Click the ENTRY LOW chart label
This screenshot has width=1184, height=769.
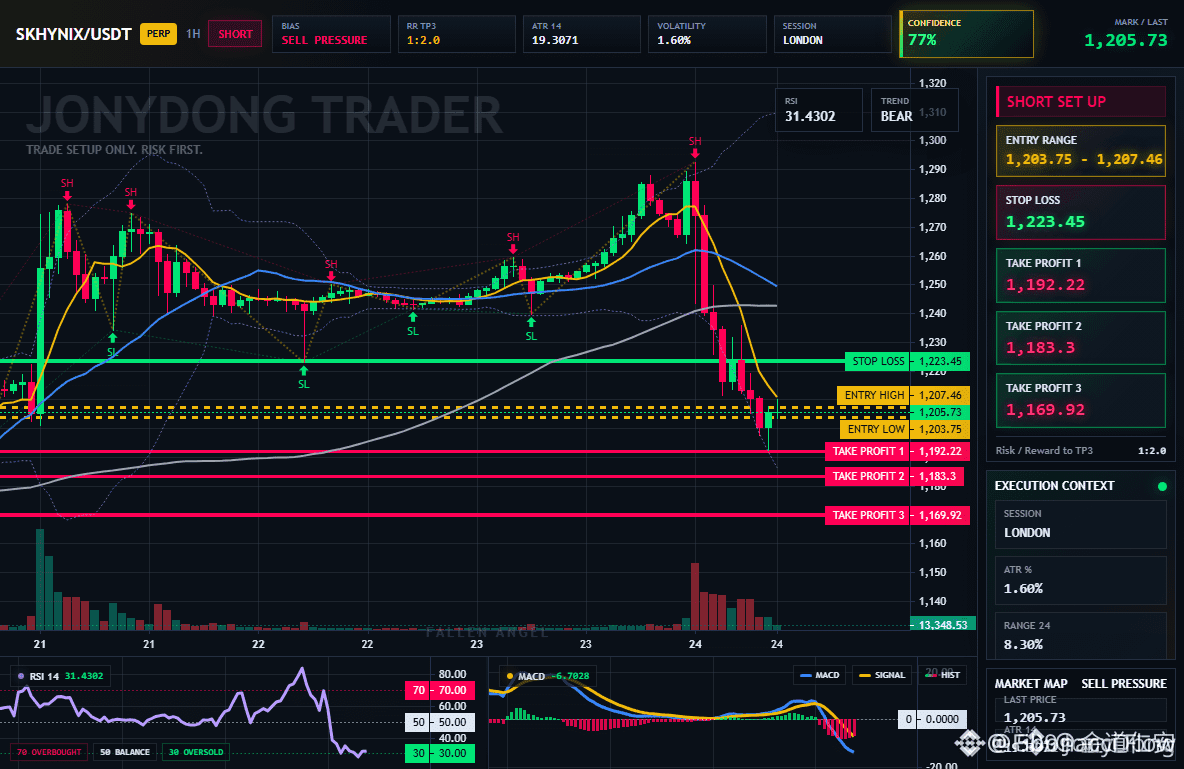click(874, 429)
